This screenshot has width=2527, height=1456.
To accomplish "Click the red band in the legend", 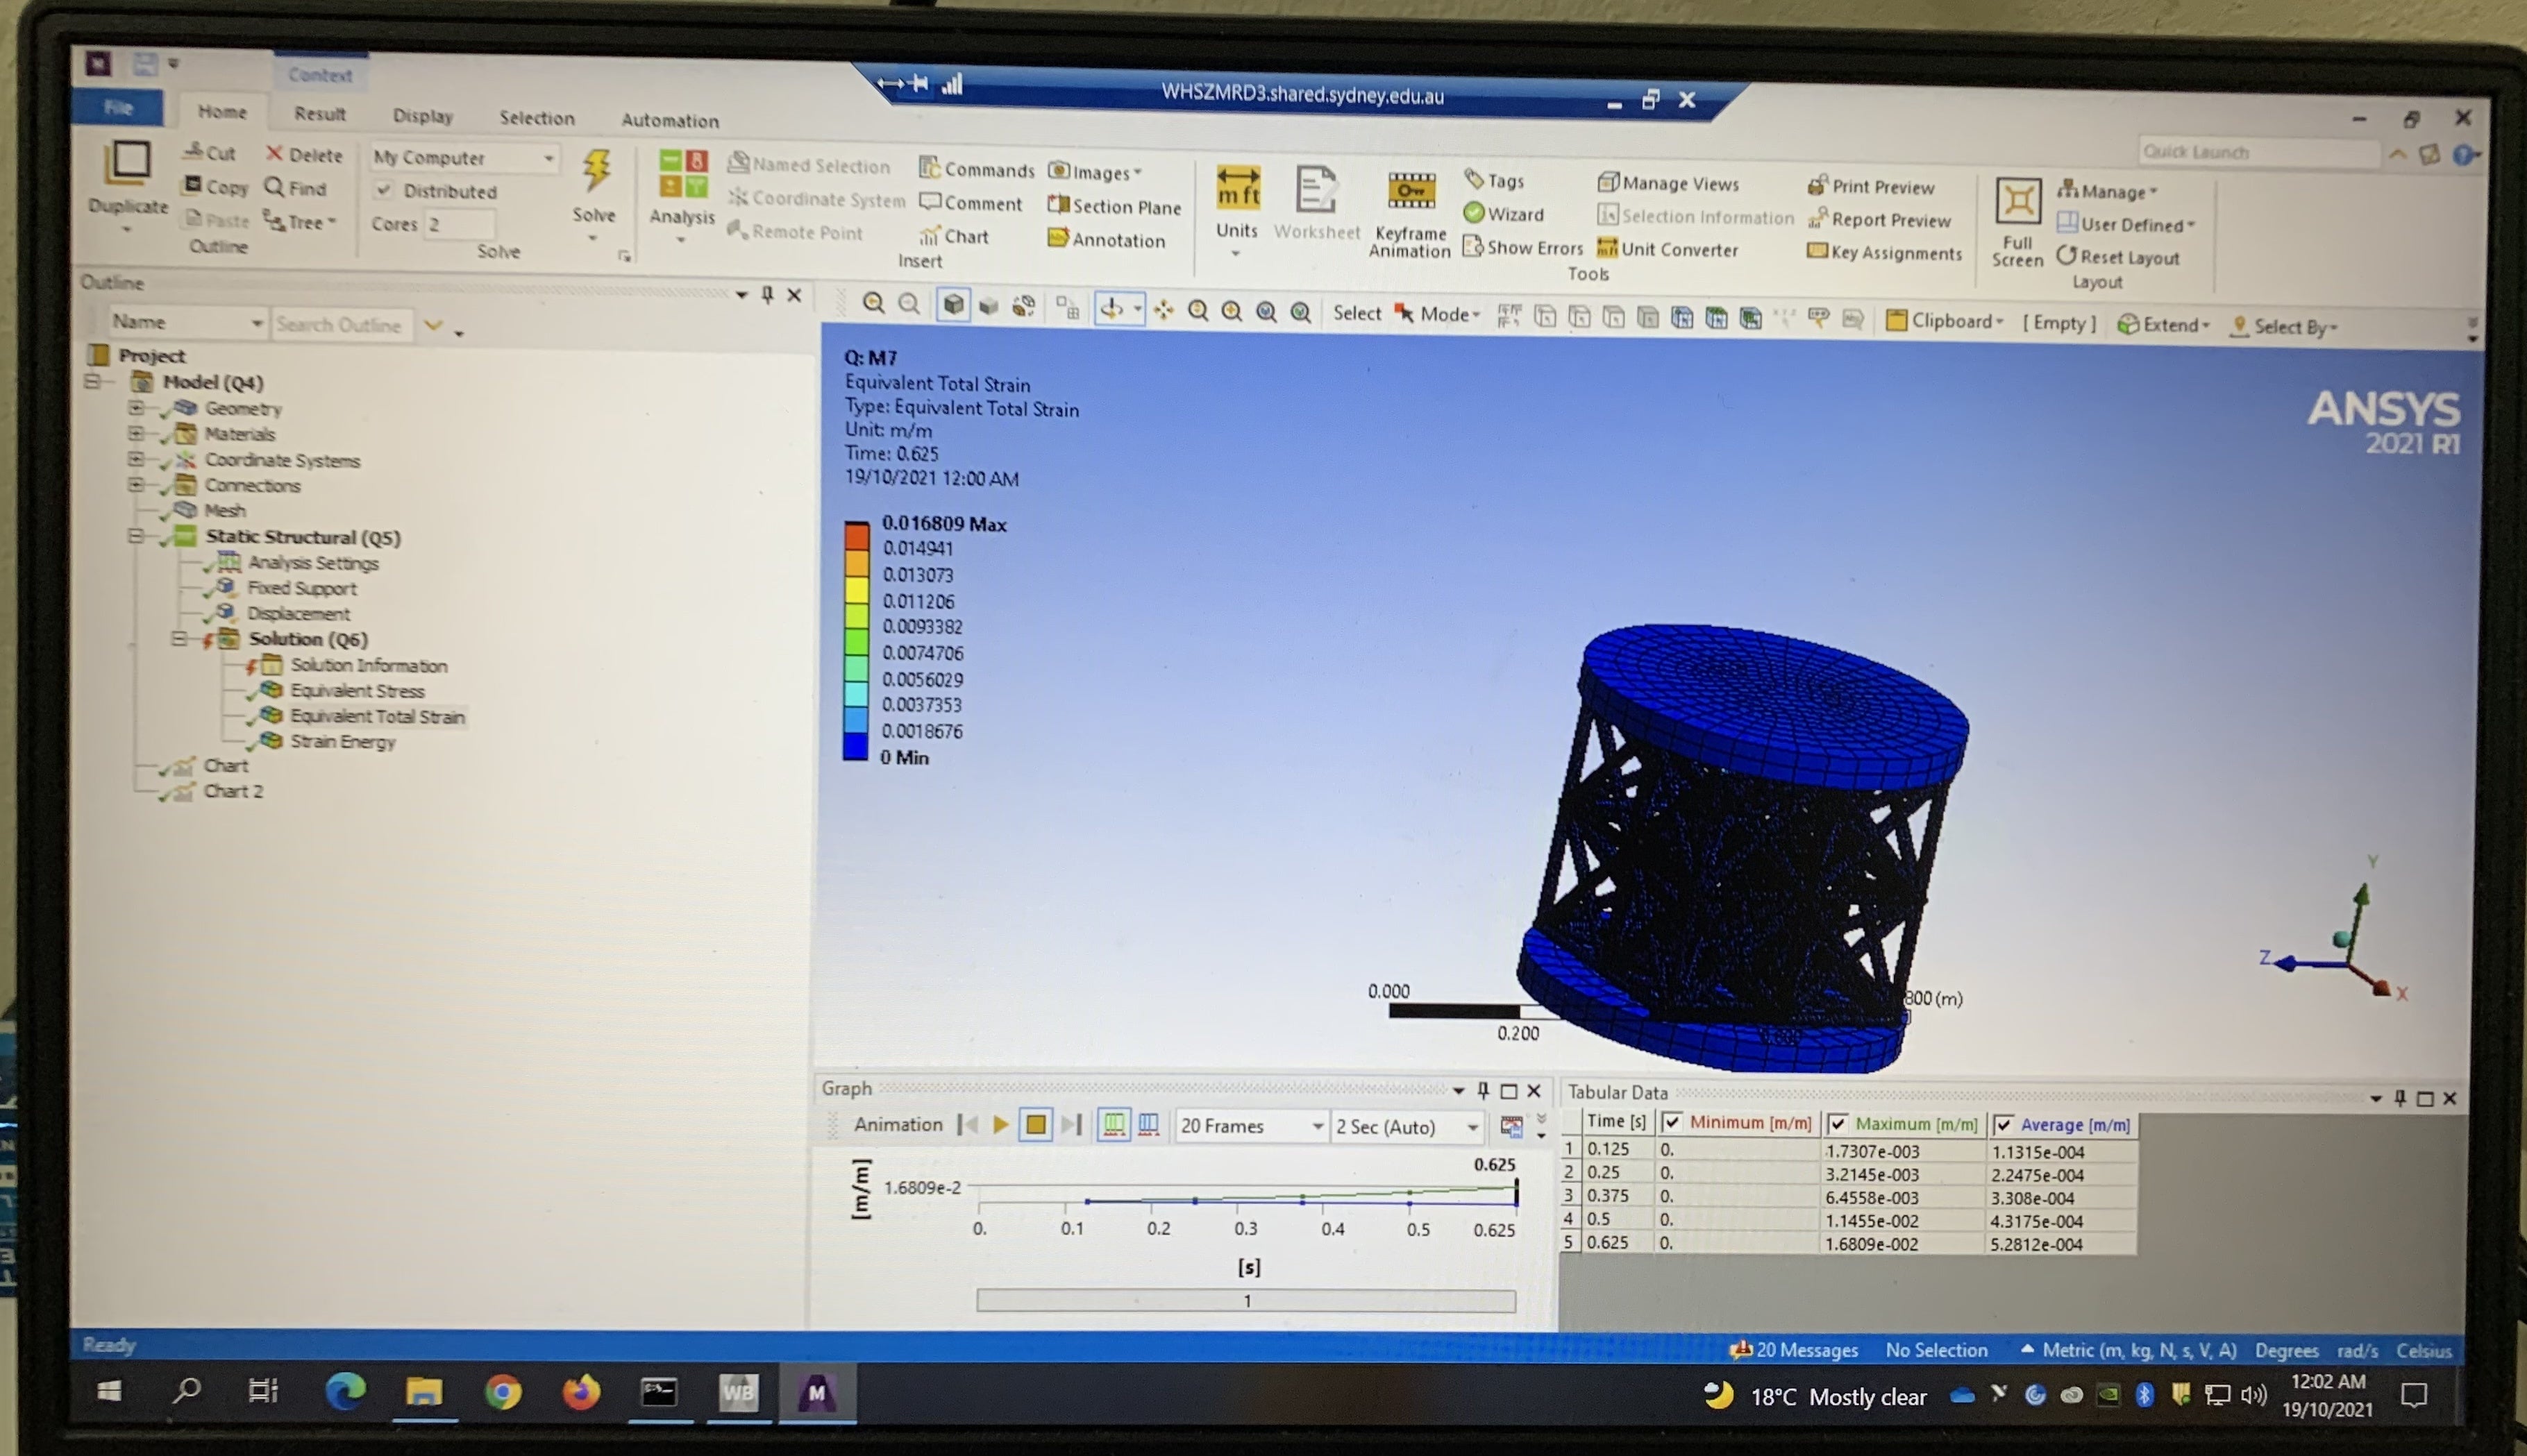I will [856, 536].
